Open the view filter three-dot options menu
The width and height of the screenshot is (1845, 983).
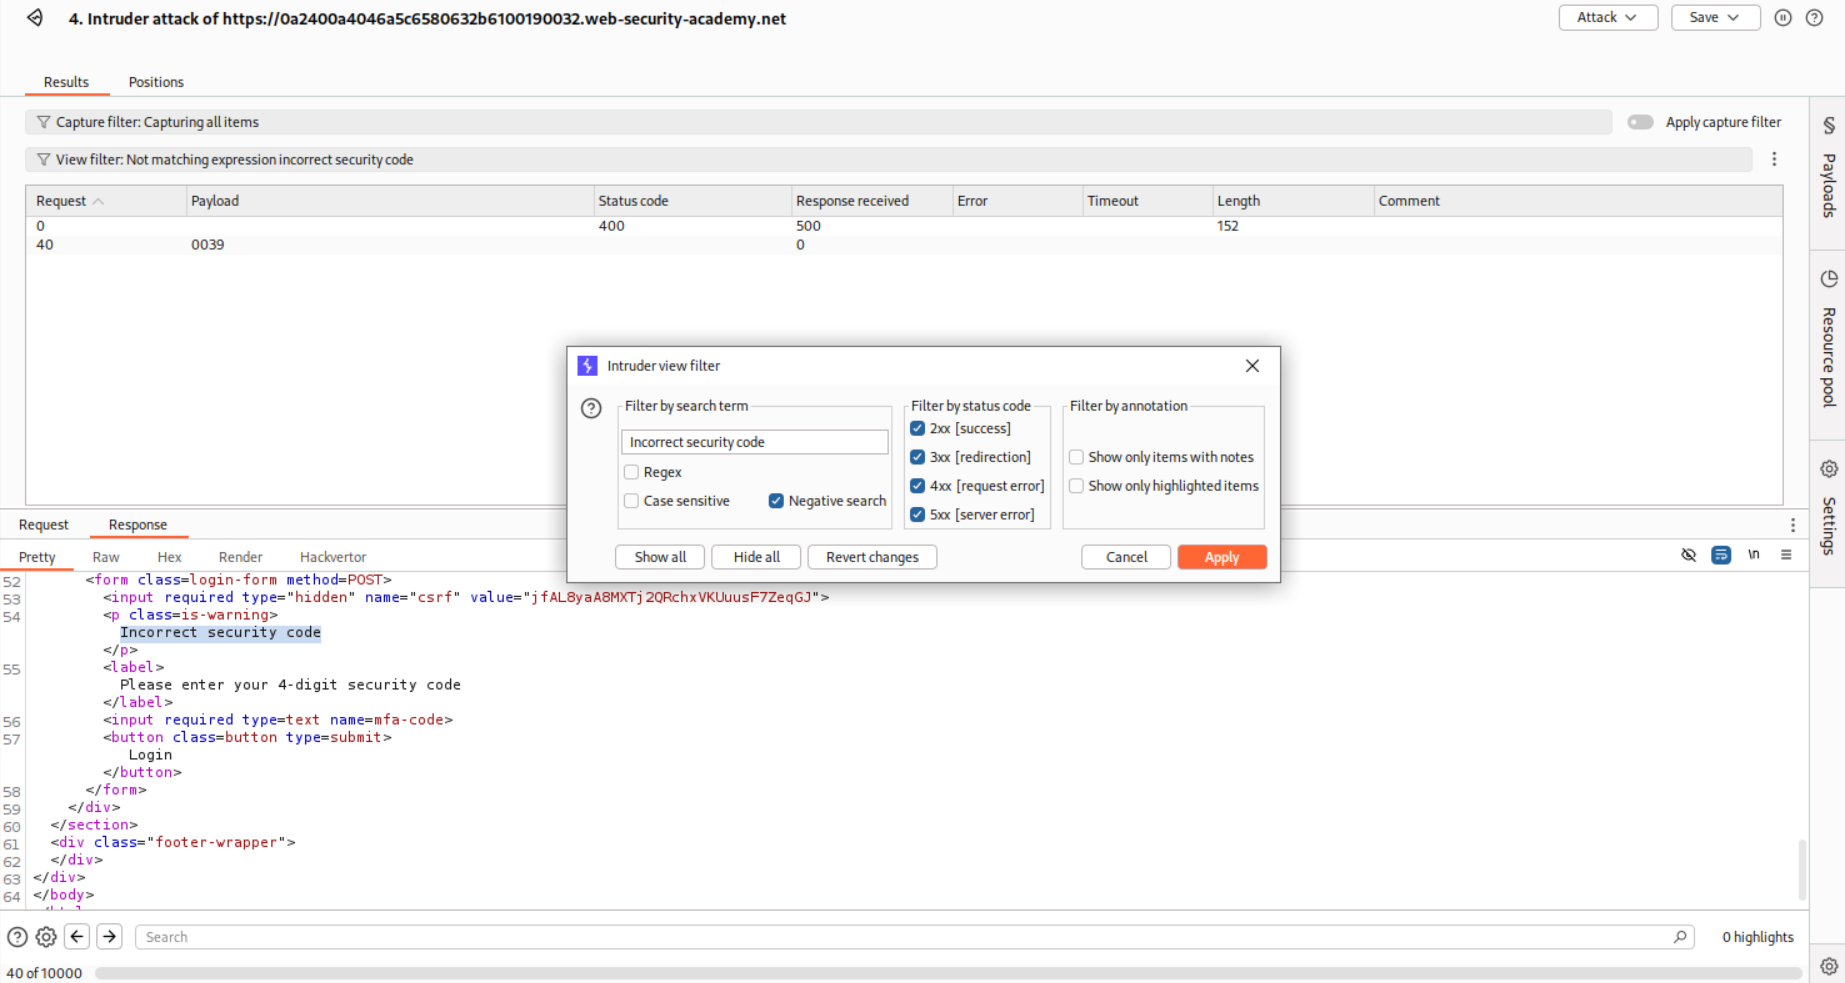[1774, 160]
